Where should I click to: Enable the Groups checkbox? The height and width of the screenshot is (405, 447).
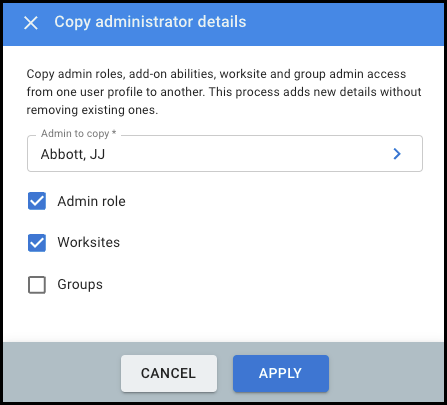coord(37,285)
